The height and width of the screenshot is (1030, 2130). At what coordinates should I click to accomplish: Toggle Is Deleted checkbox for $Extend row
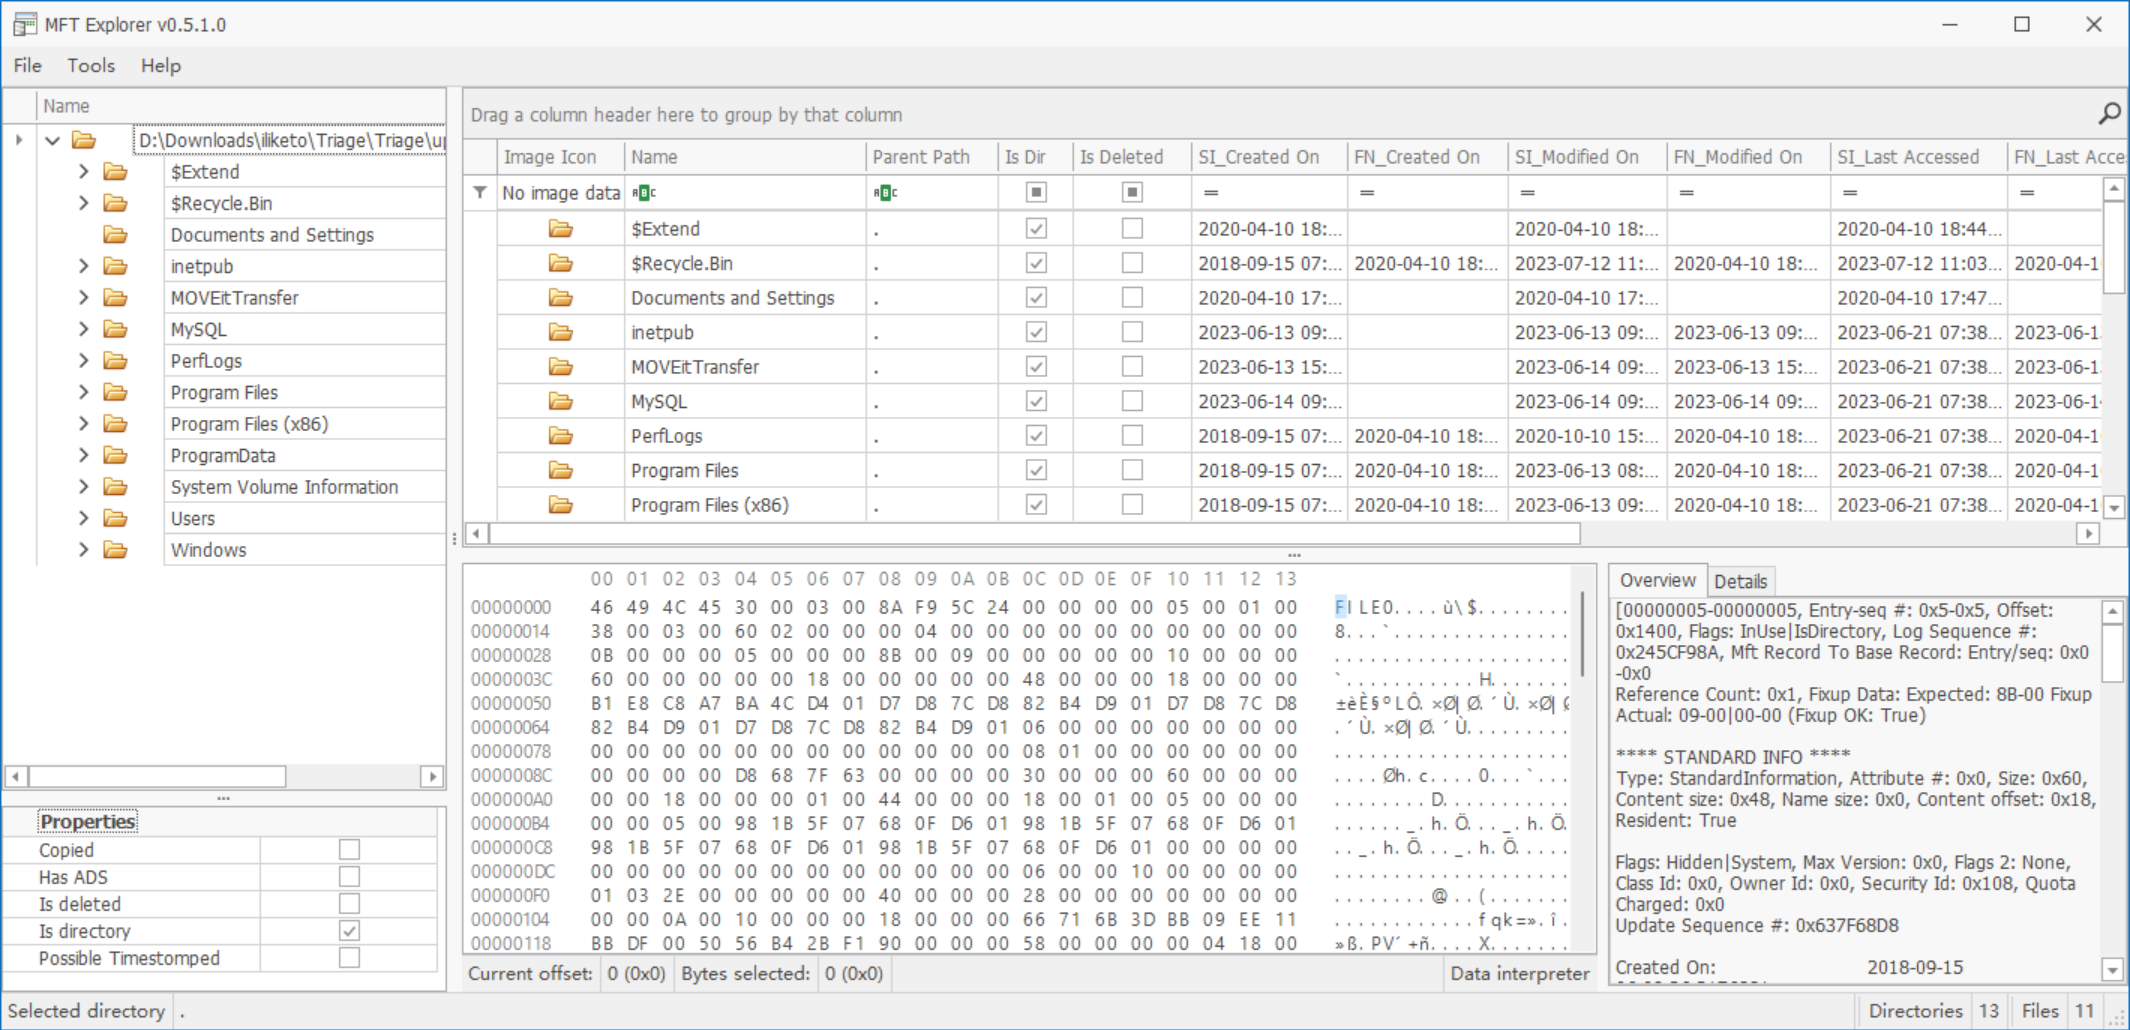pos(1132,229)
